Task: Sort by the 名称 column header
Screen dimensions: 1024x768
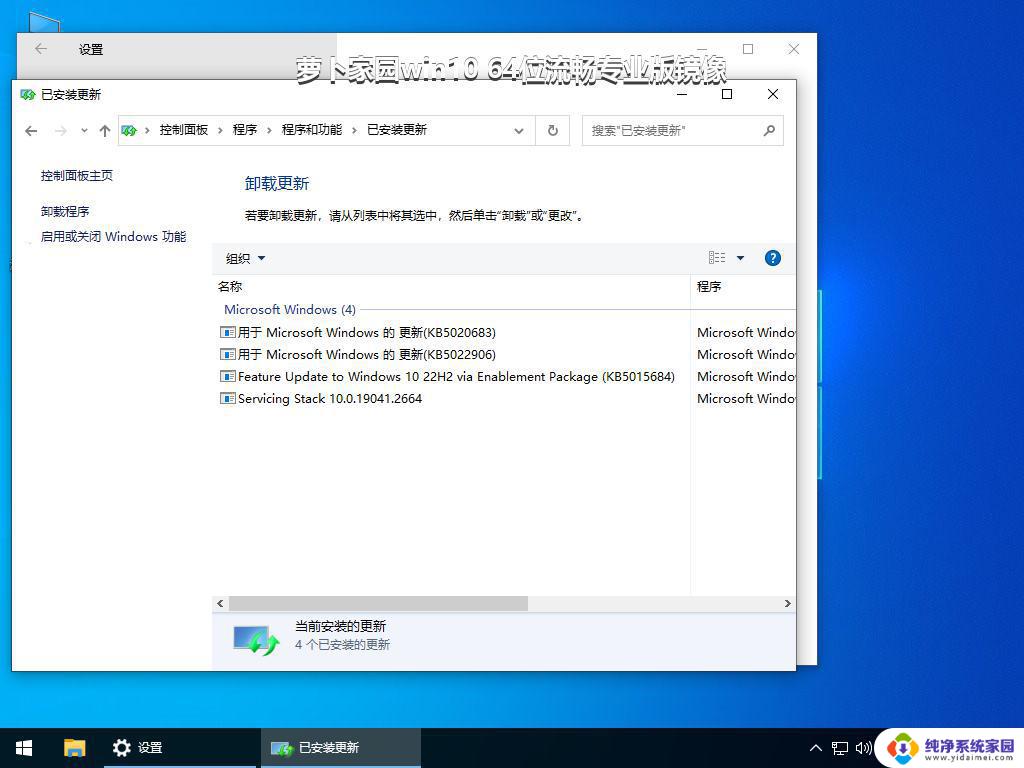Action: (x=231, y=287)
